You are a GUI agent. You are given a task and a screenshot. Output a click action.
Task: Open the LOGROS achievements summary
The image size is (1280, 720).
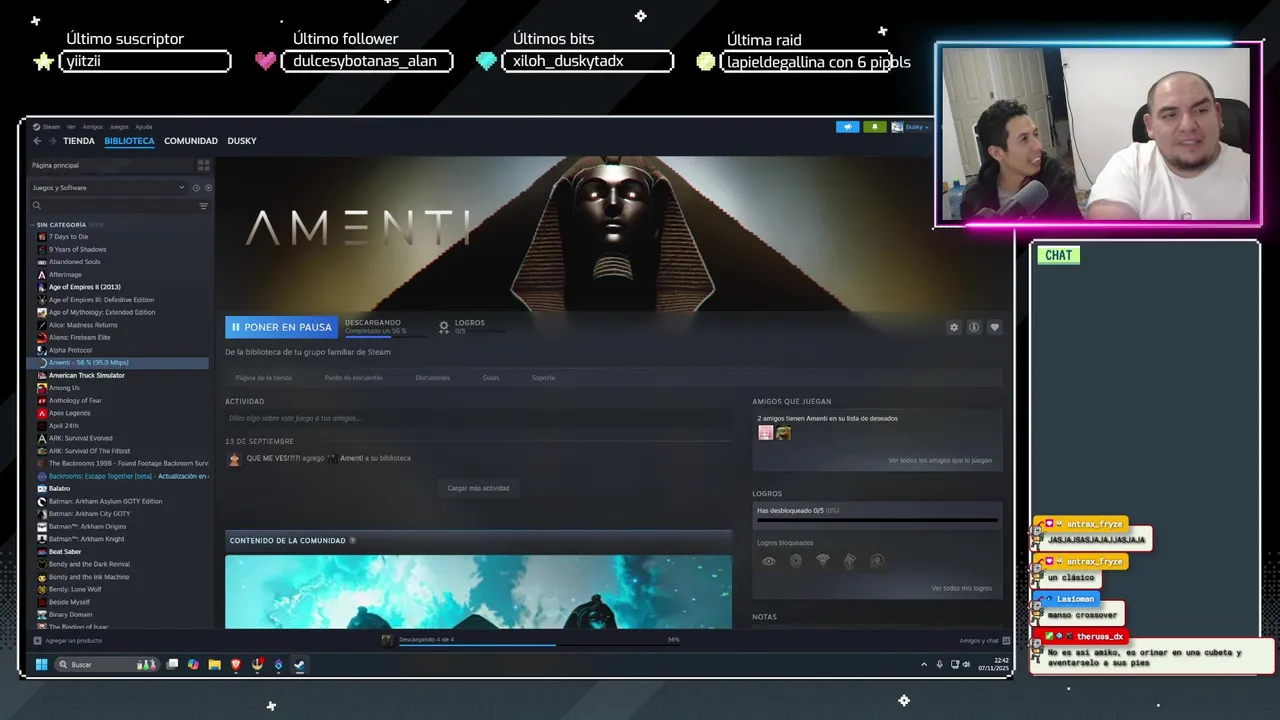[470, 326]
